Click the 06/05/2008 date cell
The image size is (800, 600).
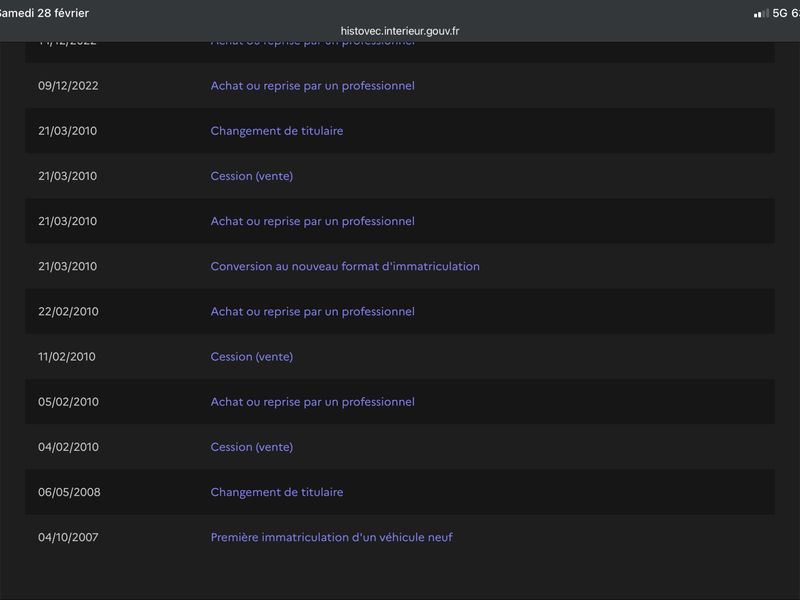pos(69,492)
